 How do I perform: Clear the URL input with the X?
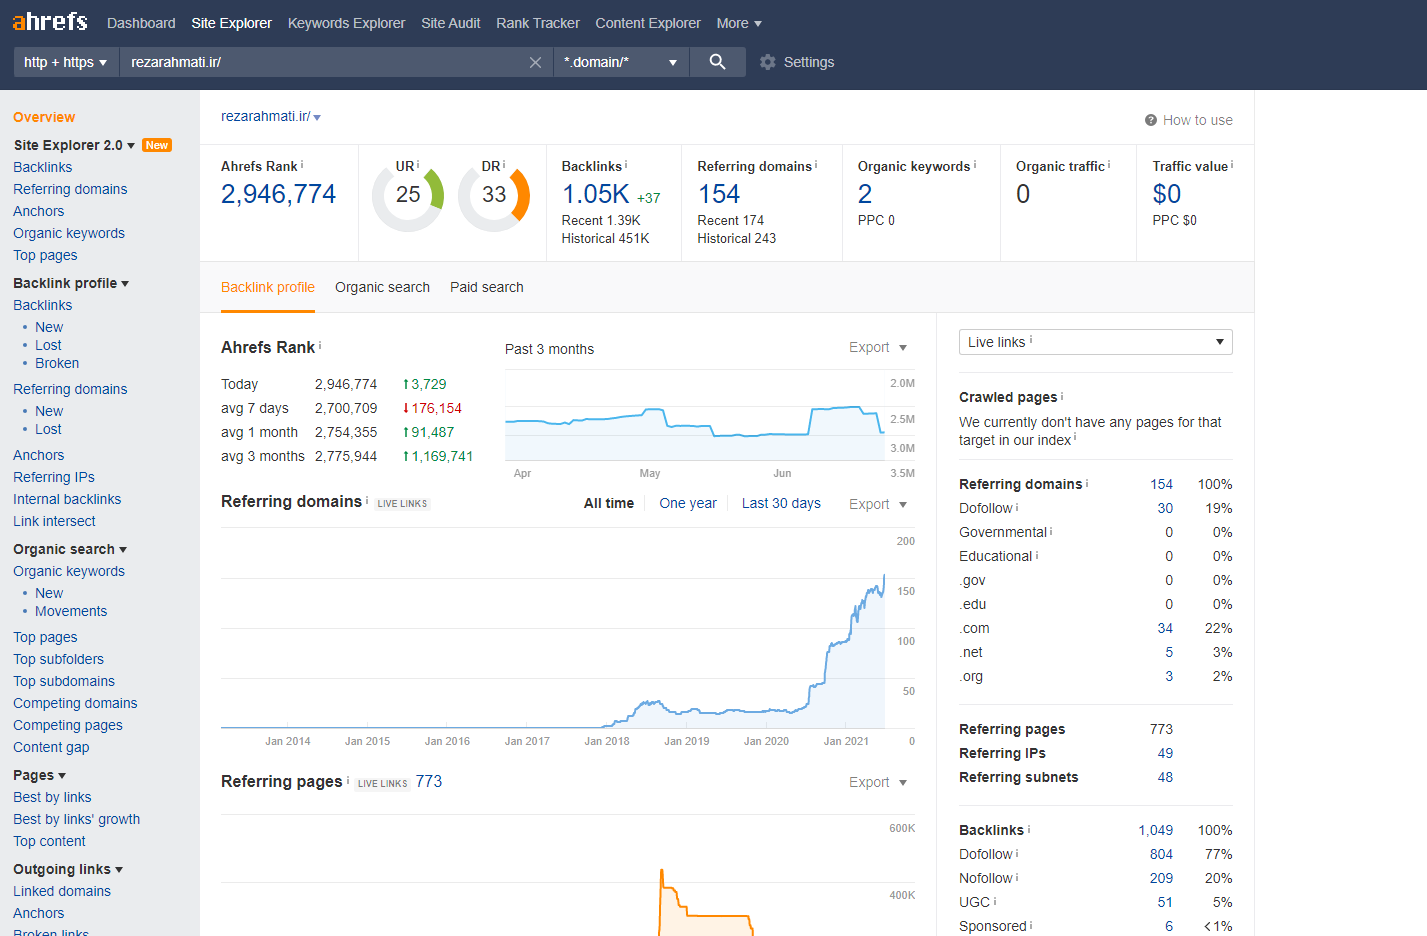tap(535, 62)
